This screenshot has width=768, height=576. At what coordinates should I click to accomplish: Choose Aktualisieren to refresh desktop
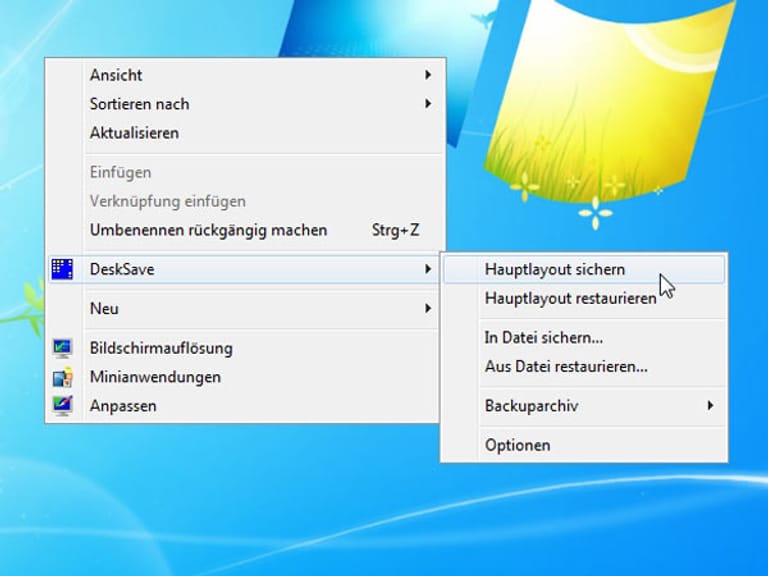coord(245,133)
